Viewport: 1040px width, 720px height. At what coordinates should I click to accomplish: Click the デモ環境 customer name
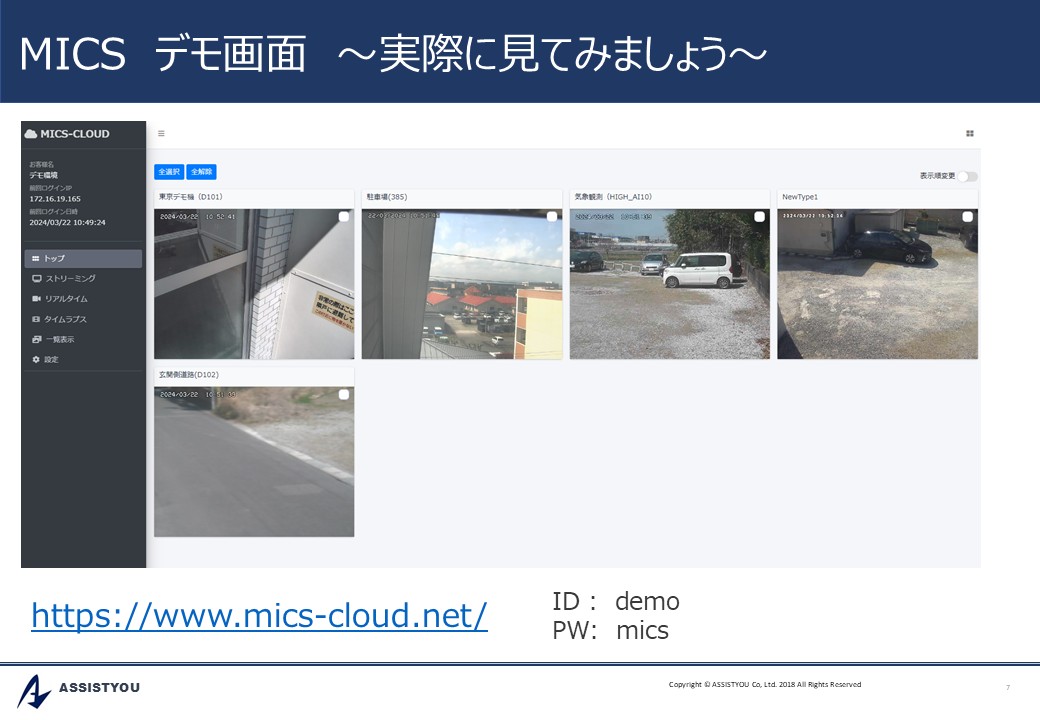[44, 176]
